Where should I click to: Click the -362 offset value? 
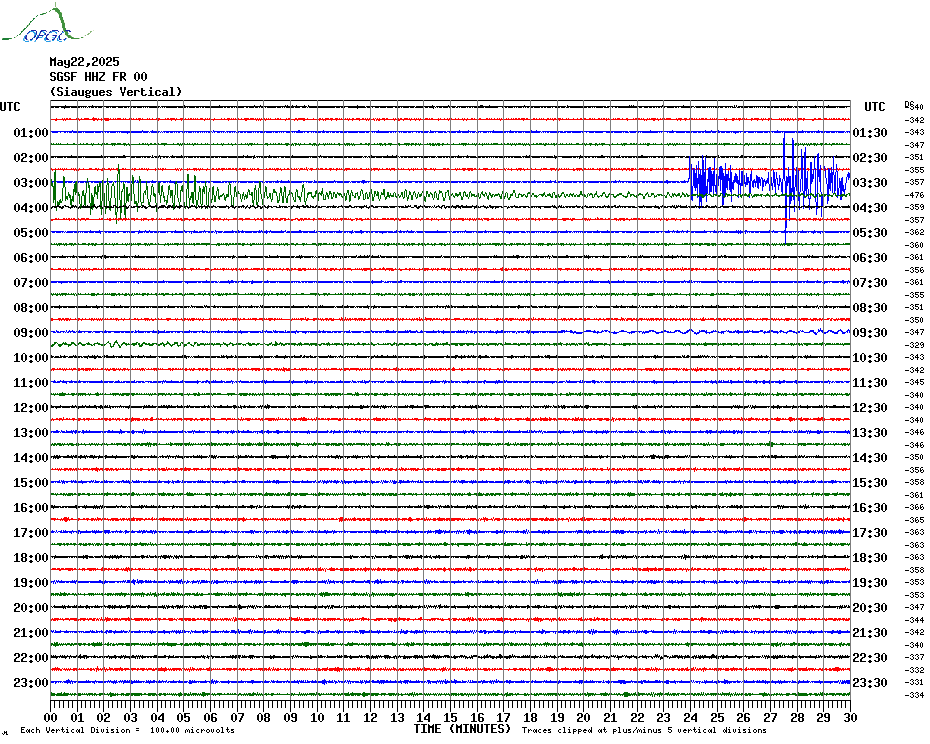click(x=915, y=233)
